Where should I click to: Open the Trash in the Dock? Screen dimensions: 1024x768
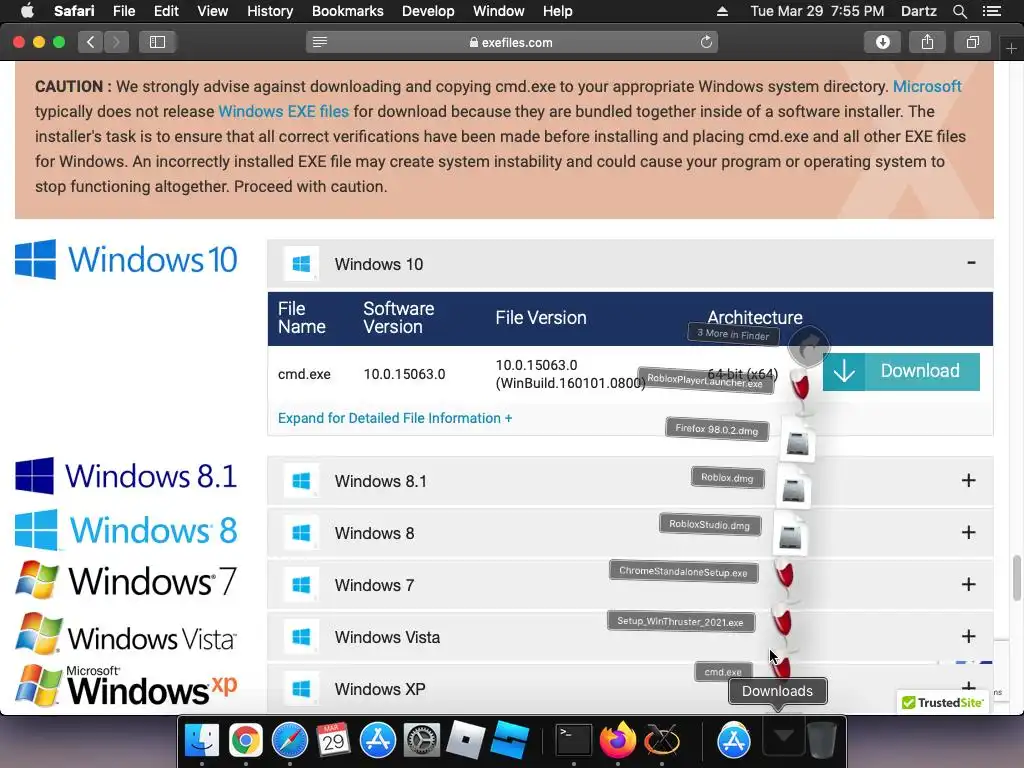[821, 741]
